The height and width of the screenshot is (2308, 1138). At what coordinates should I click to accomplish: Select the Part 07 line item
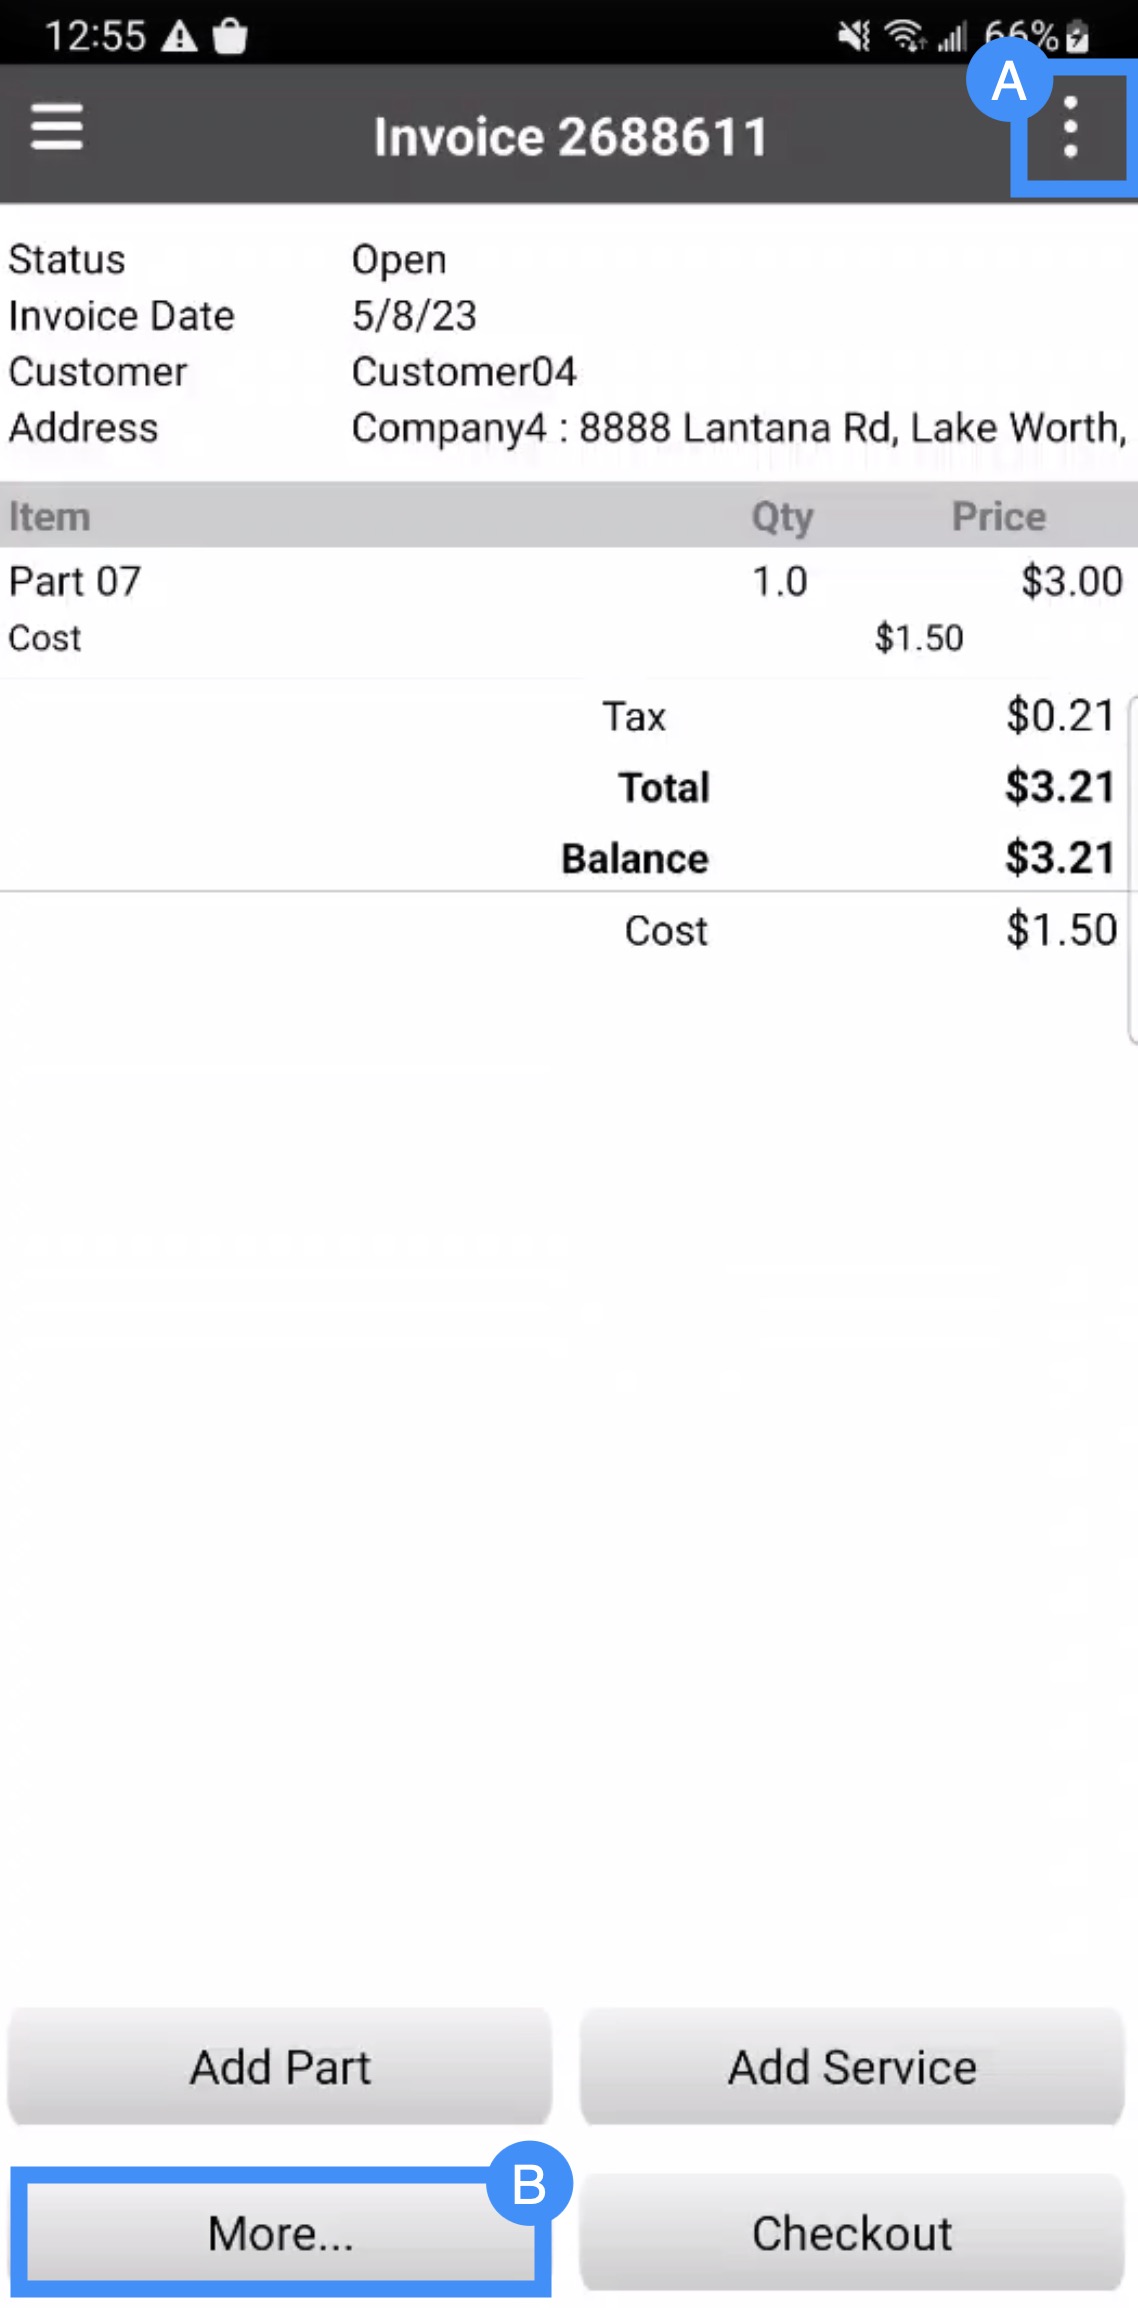76,582
